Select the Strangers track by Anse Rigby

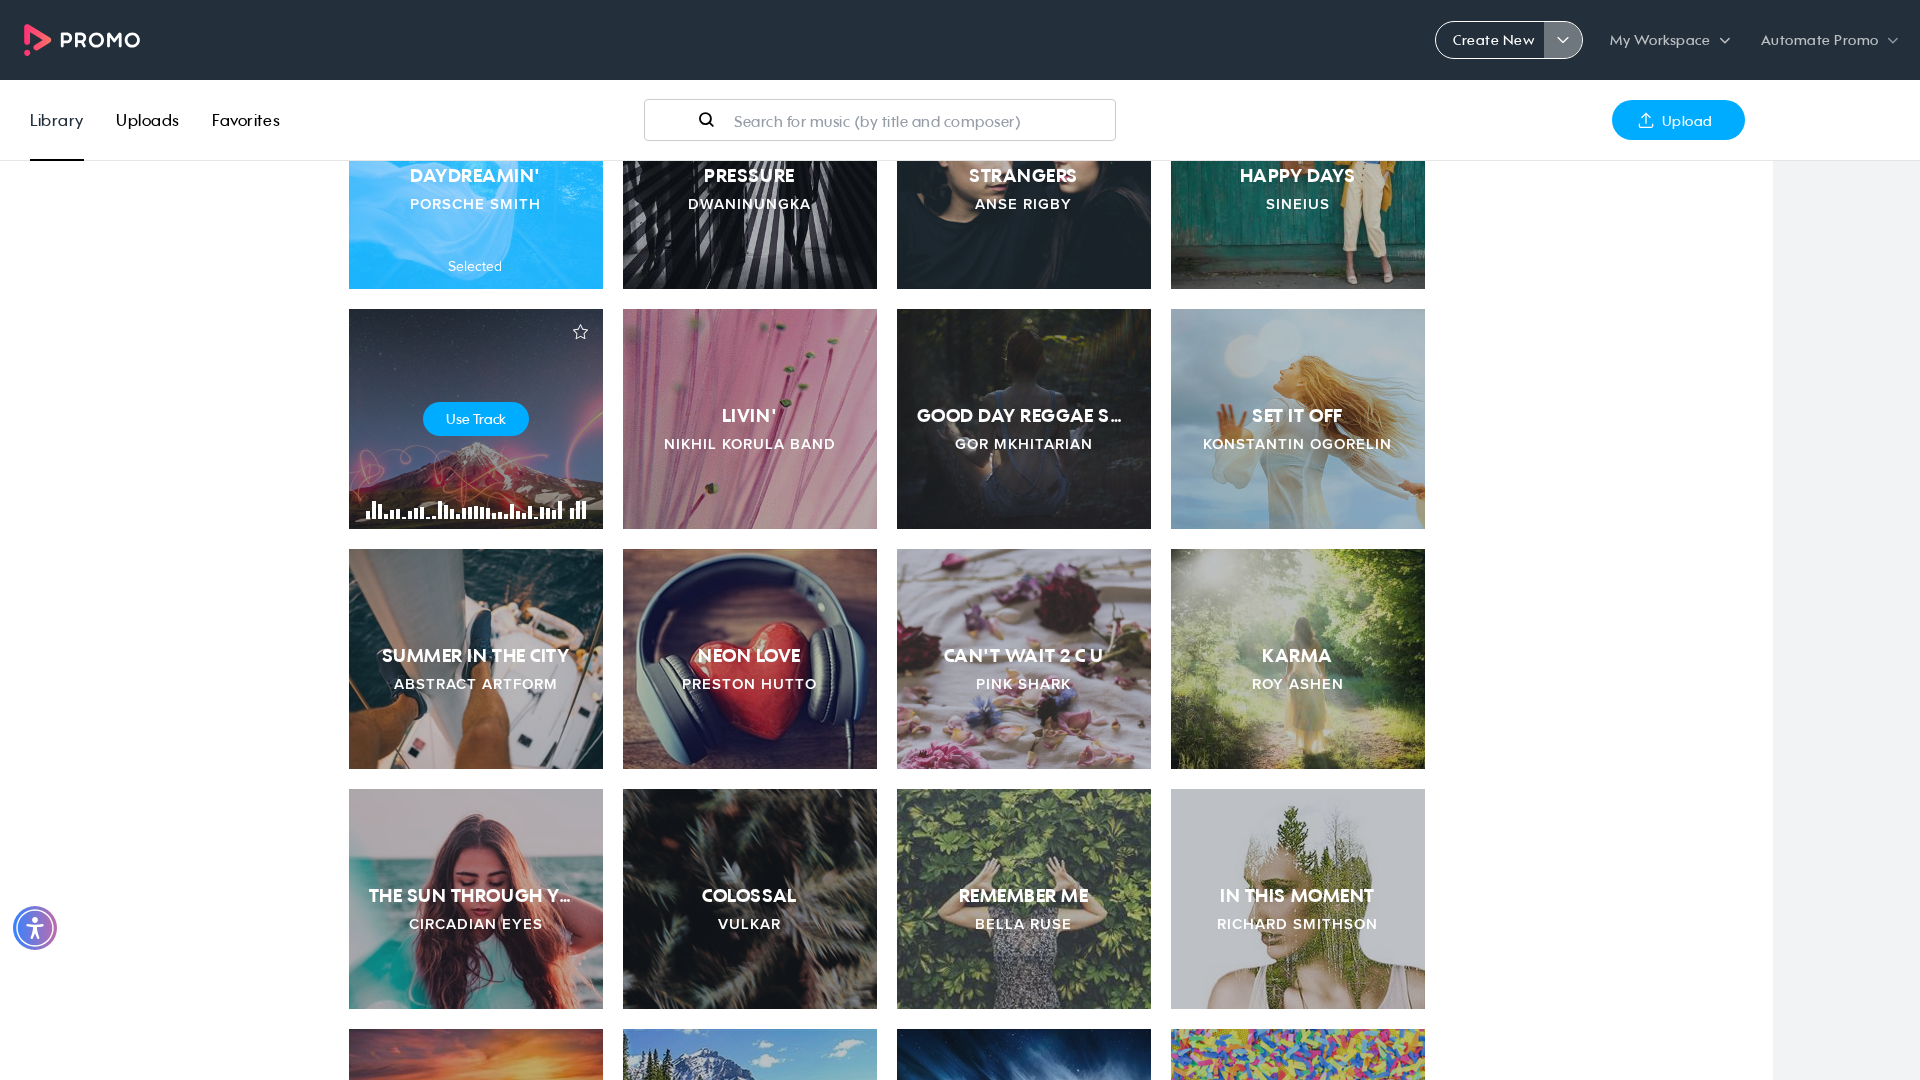point(1024,225)
